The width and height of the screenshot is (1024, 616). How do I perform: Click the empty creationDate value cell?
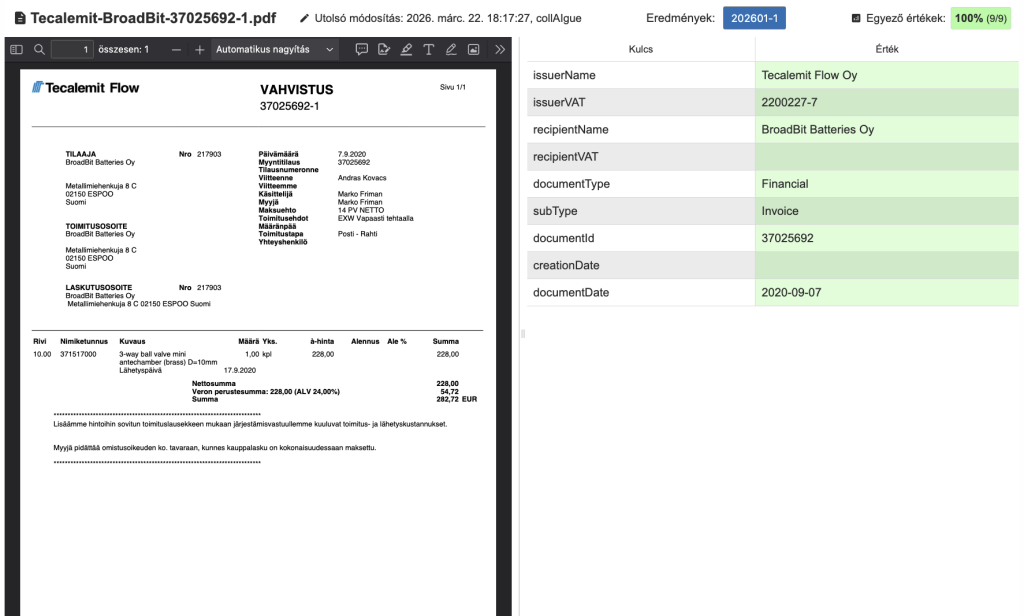pyautogui.click(x=887, y=265)
